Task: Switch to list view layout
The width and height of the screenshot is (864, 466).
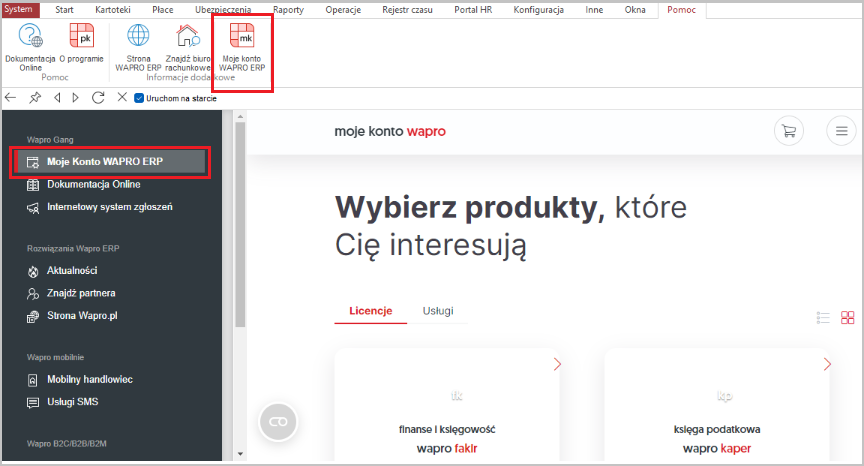Action: 823,317
